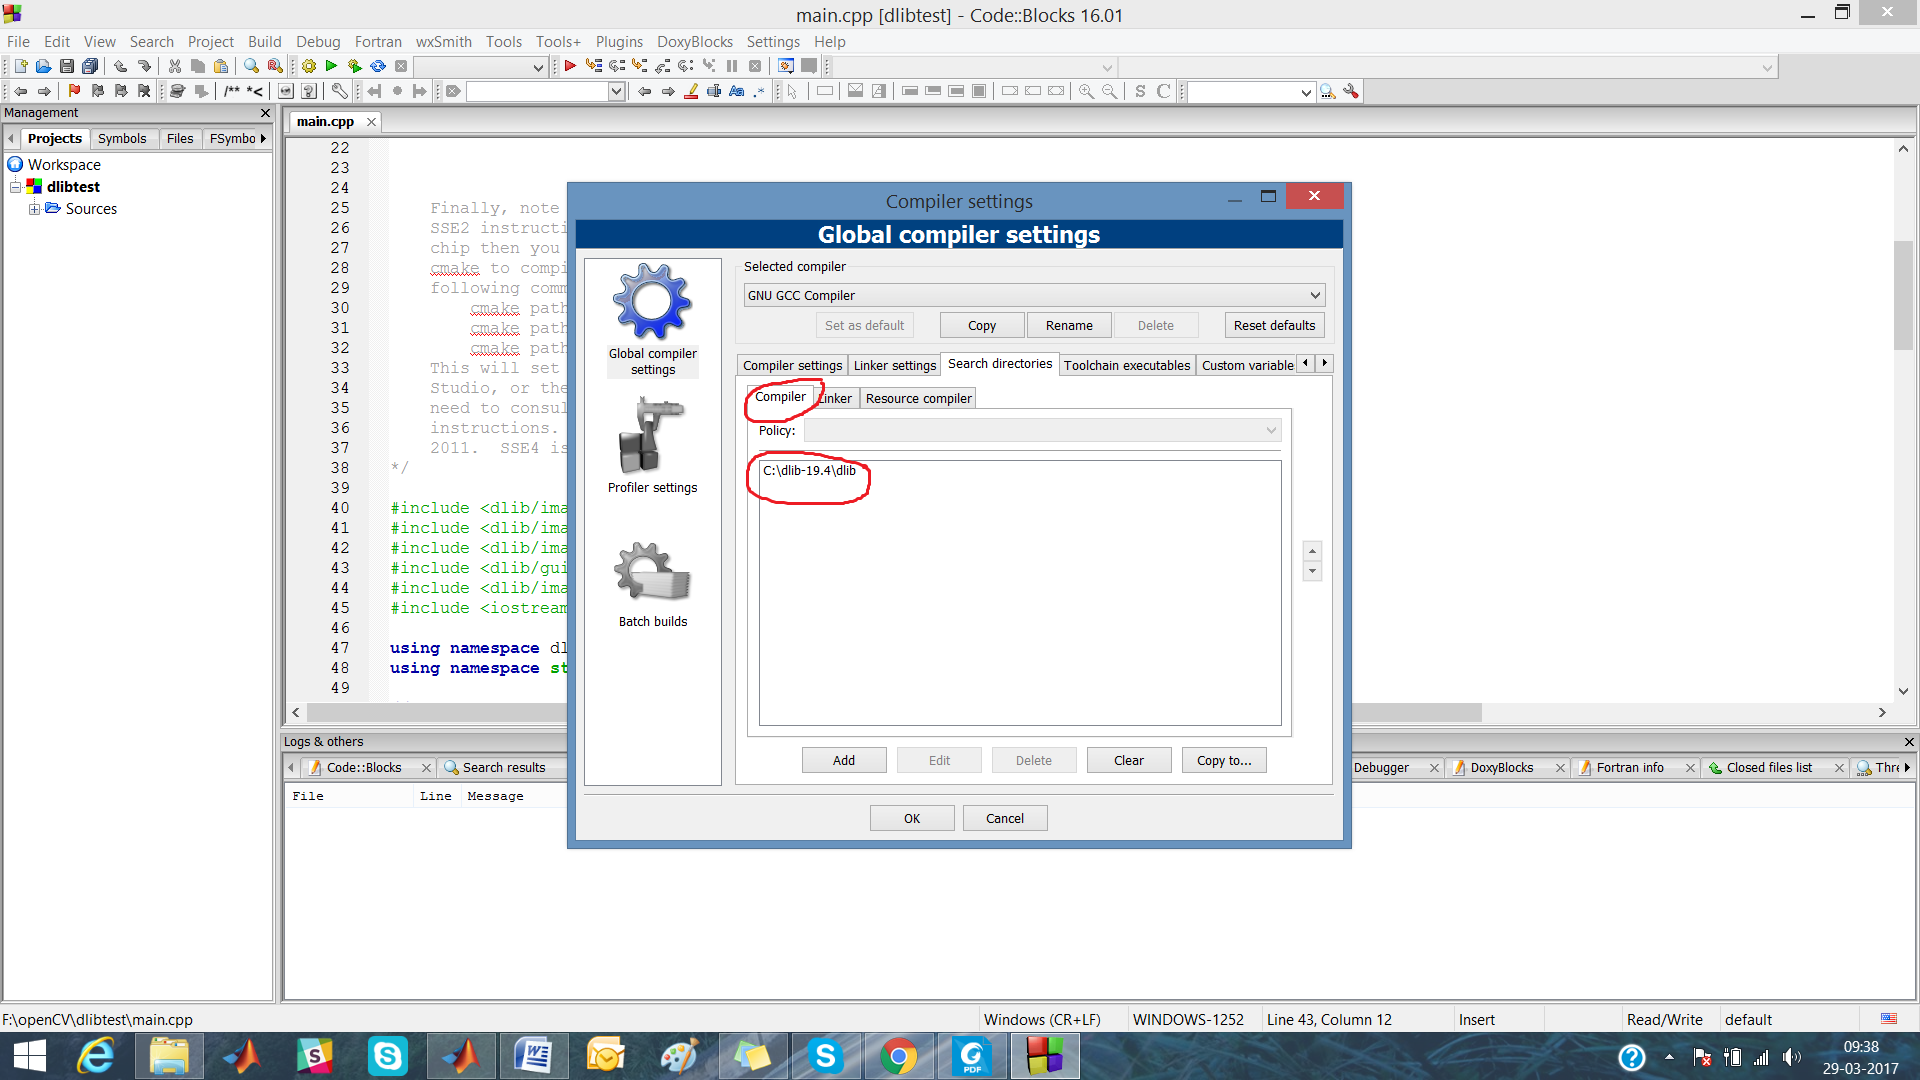Switch to Compiler settings tab
This screenshot has height=1080, width=1920.
(x=792, y=365)
